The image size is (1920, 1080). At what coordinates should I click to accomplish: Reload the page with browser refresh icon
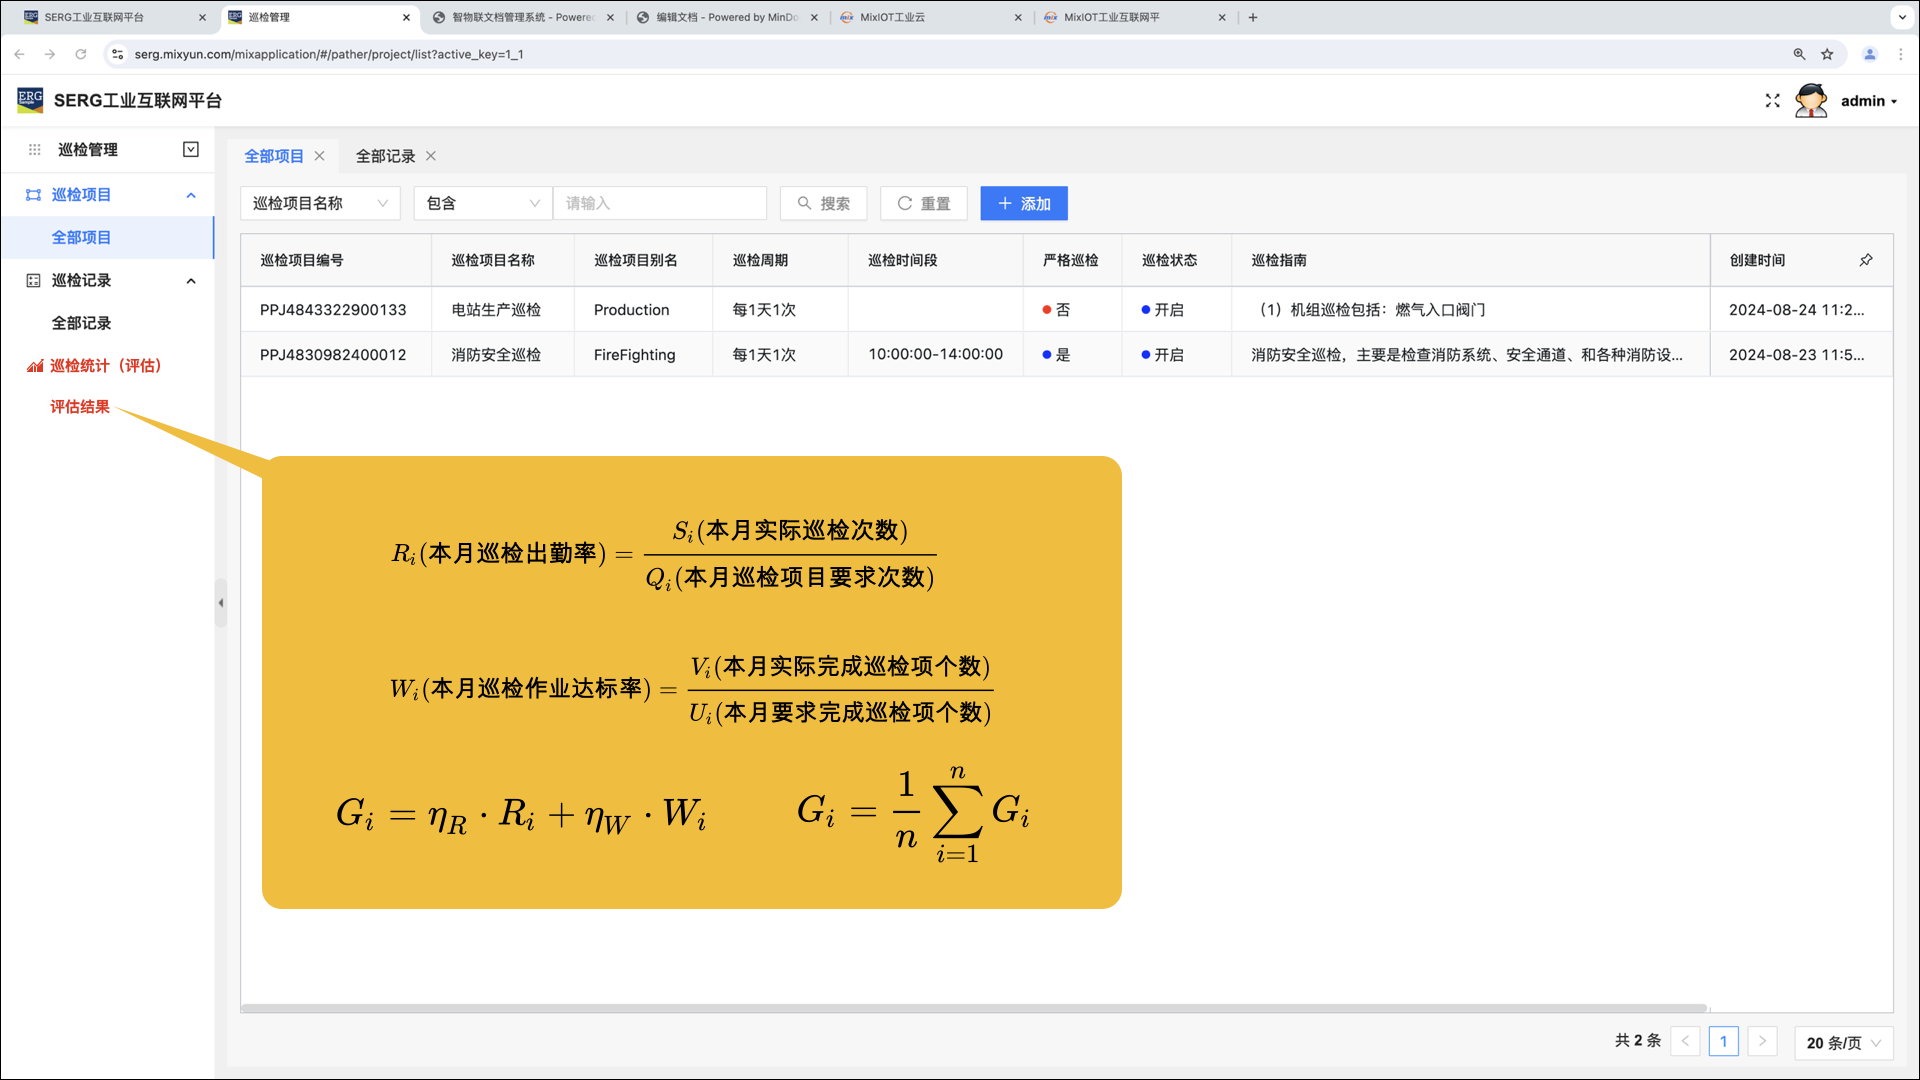pos(81,54)
